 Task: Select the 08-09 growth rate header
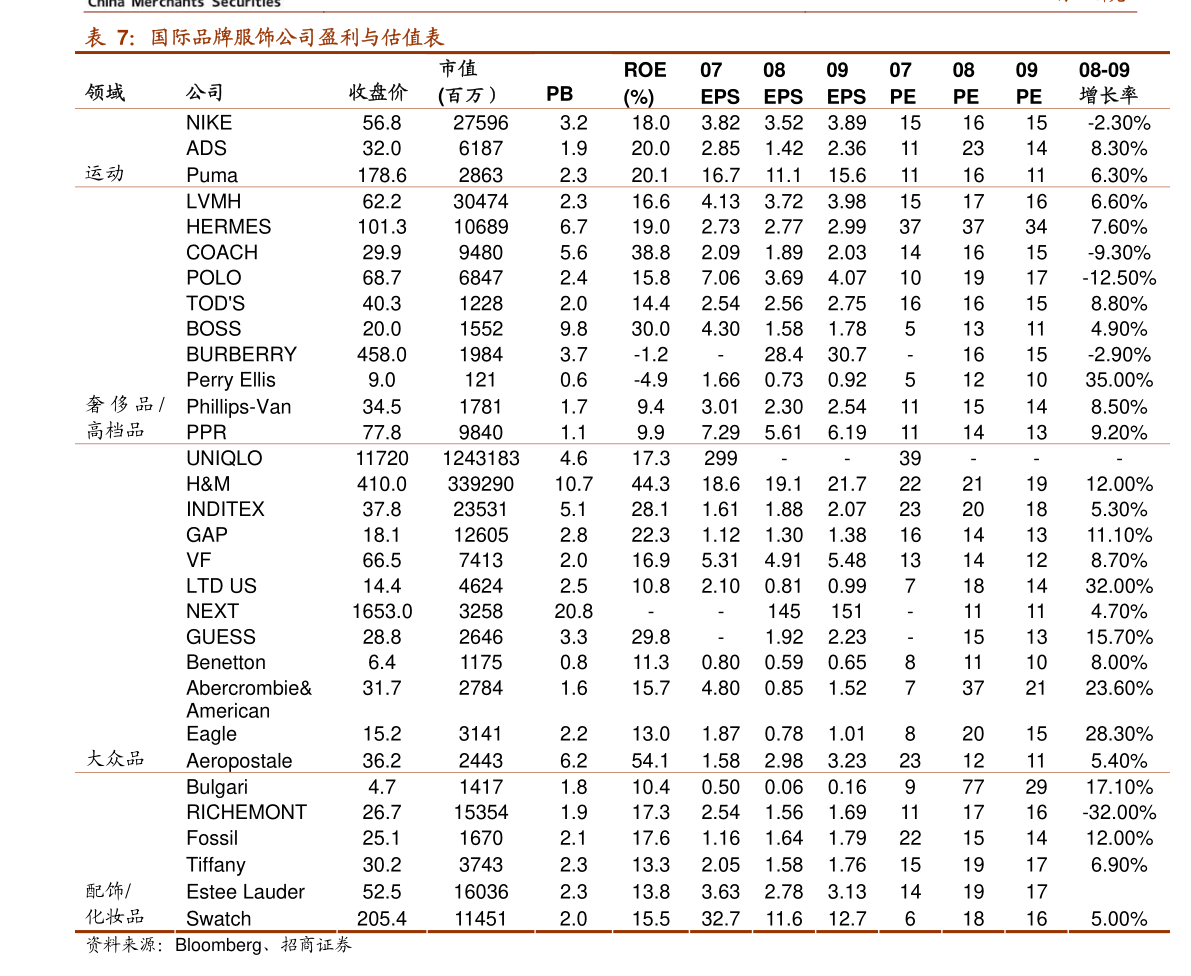[1107, 83]
